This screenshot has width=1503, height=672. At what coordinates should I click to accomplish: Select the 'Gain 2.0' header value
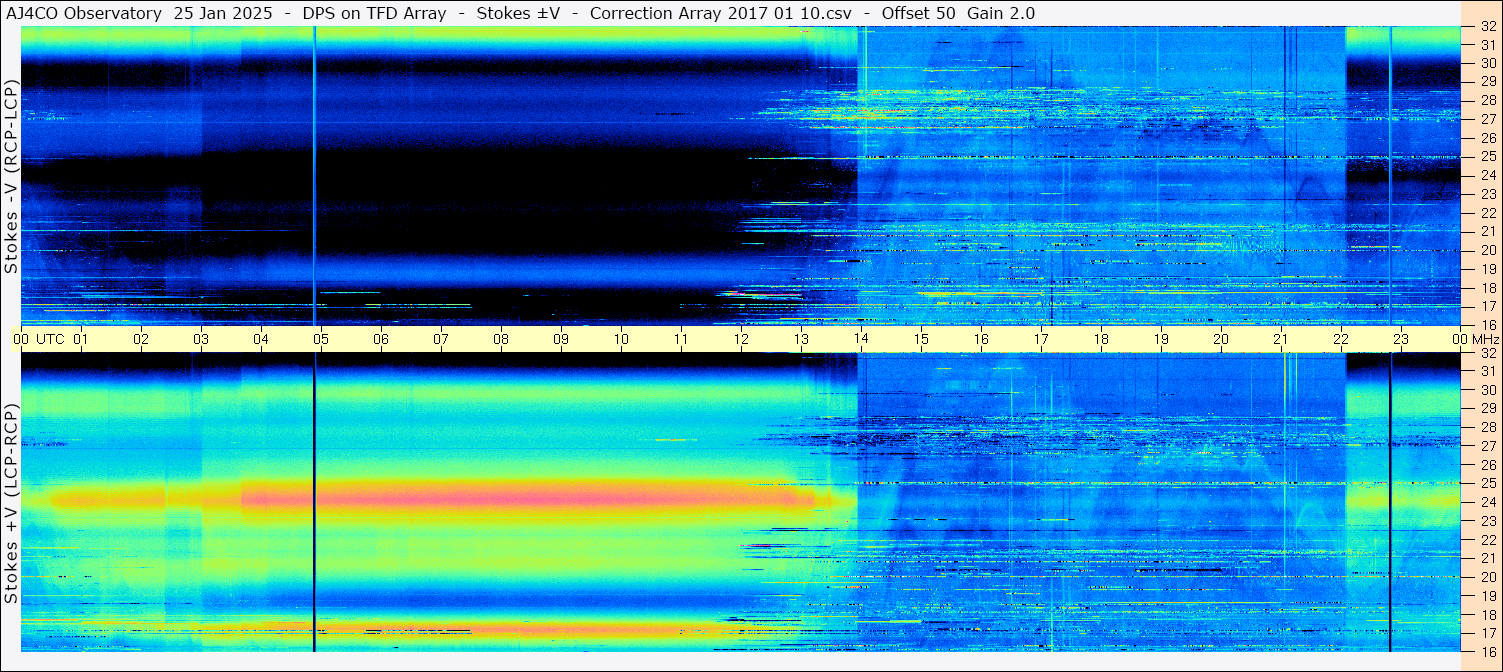[x=1001, y=13]
